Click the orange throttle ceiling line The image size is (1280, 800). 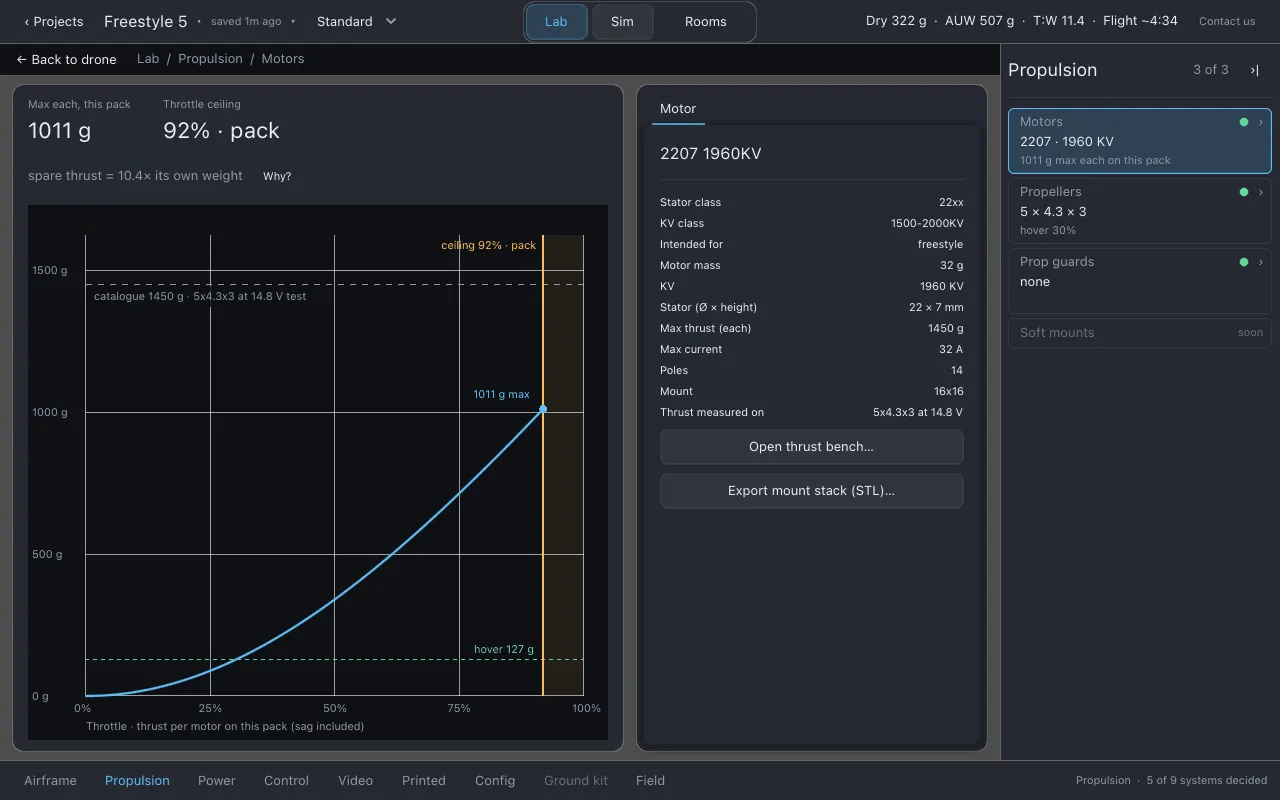543,465
